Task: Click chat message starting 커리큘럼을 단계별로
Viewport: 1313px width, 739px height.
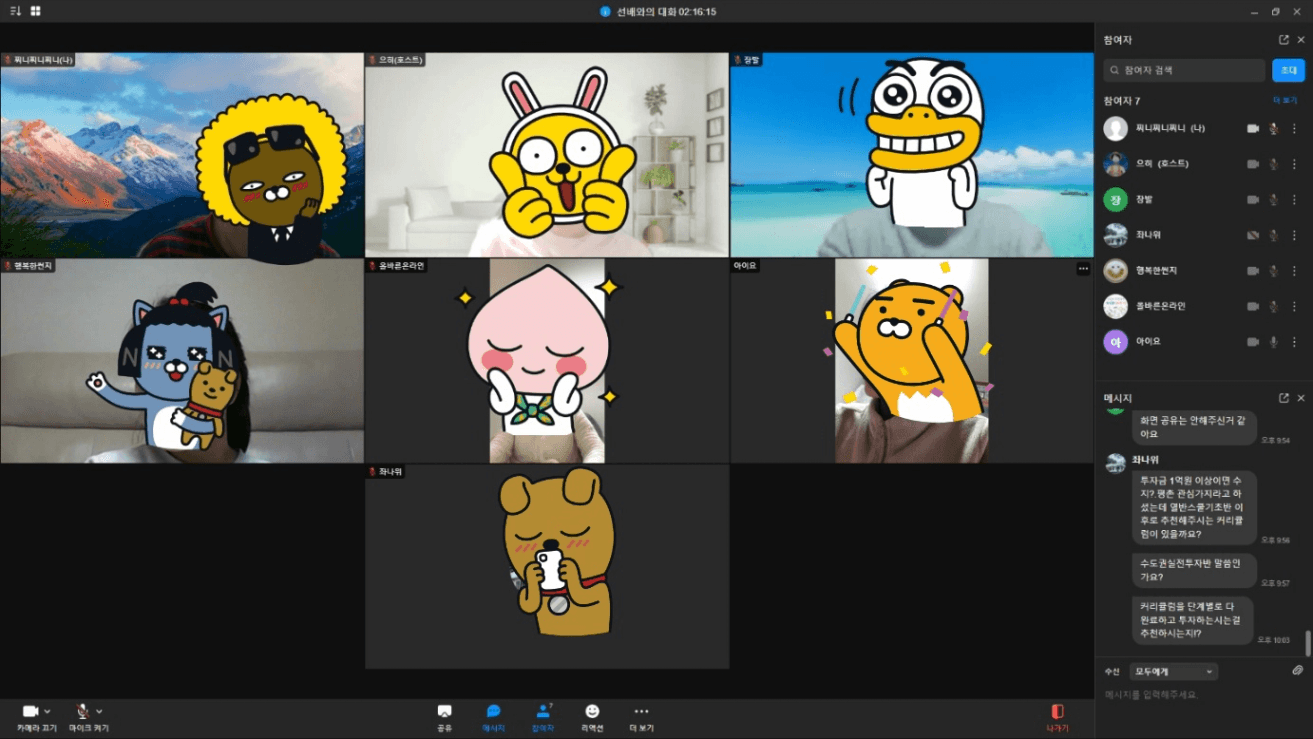Action: (x=1192, y=620)
